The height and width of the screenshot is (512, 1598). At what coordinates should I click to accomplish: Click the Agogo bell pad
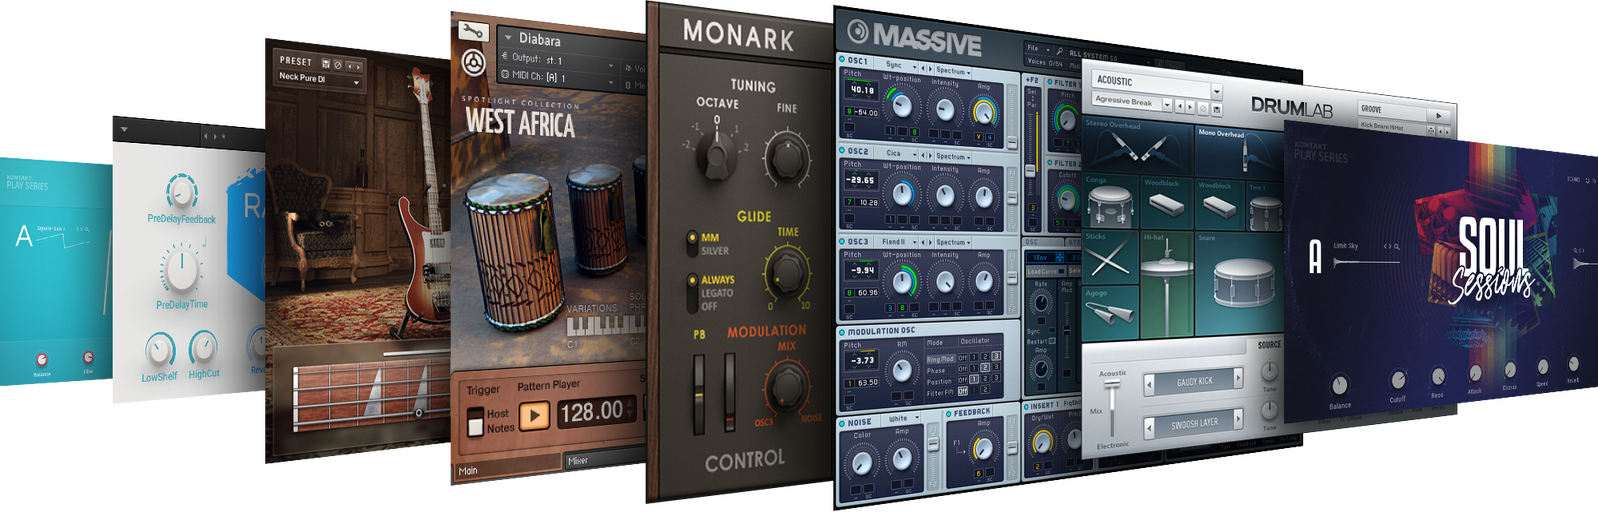click(1110, 313)
